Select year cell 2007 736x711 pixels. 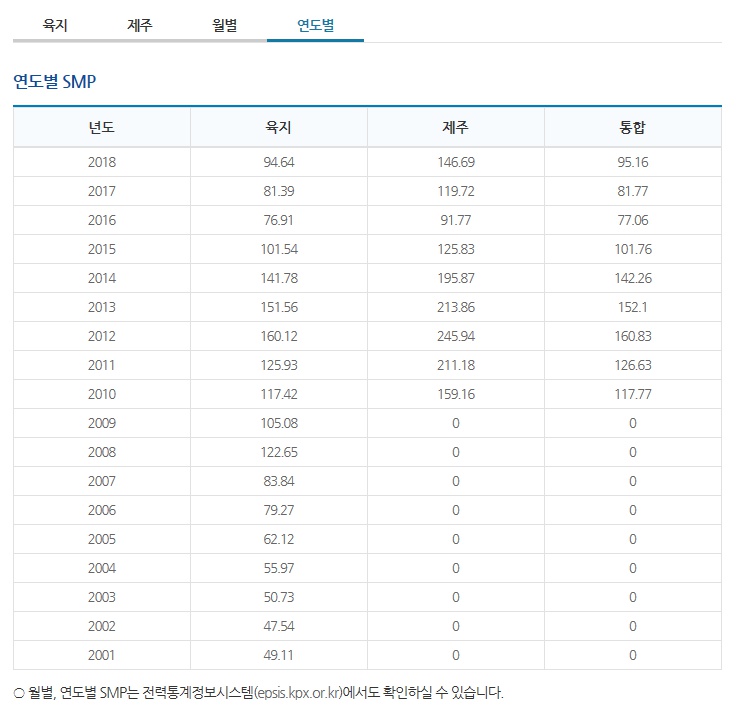pos(101,482)
